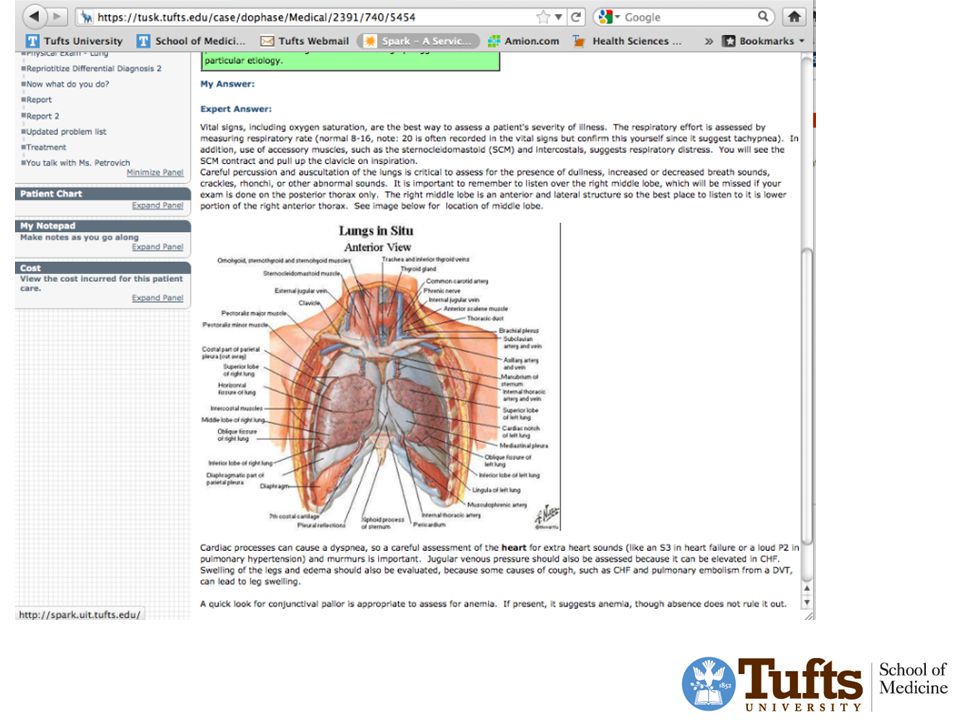Open Reprioritize Differential Diagnosis 2 step
The image size is (960, 720).
92,69
